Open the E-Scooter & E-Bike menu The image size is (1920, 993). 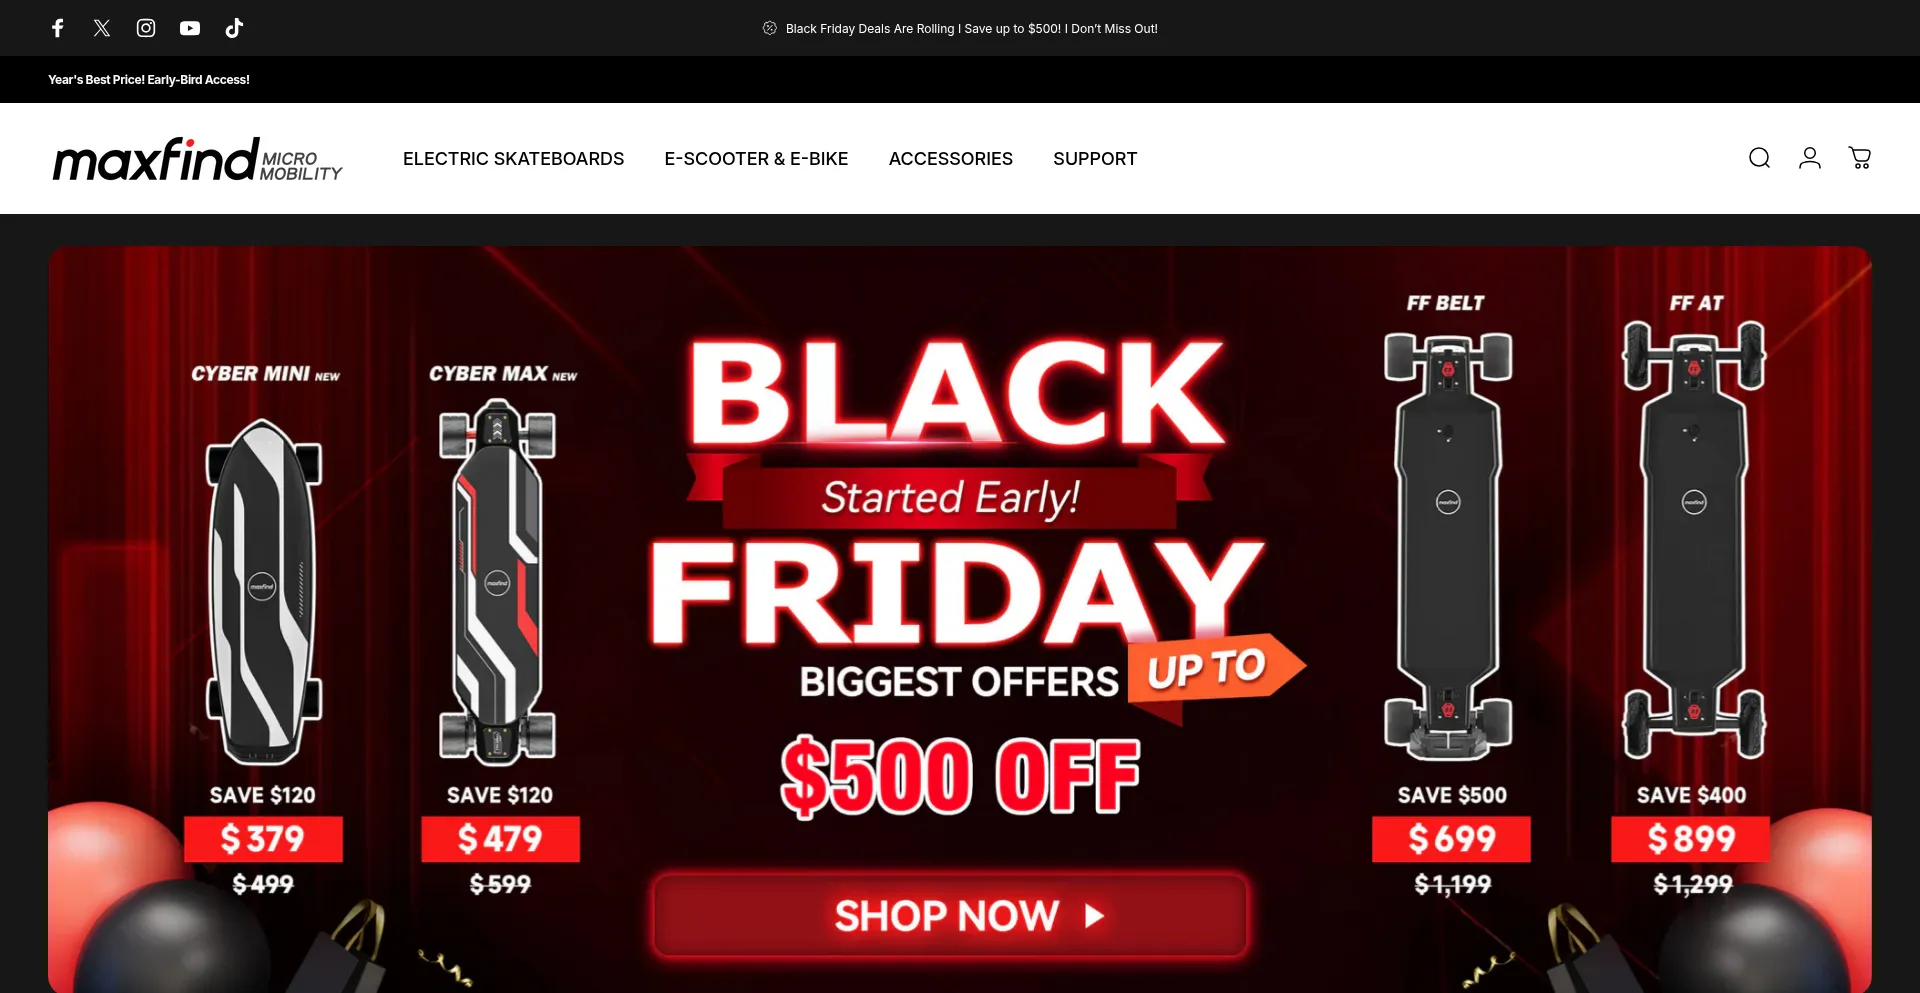(x=756, y=159)
